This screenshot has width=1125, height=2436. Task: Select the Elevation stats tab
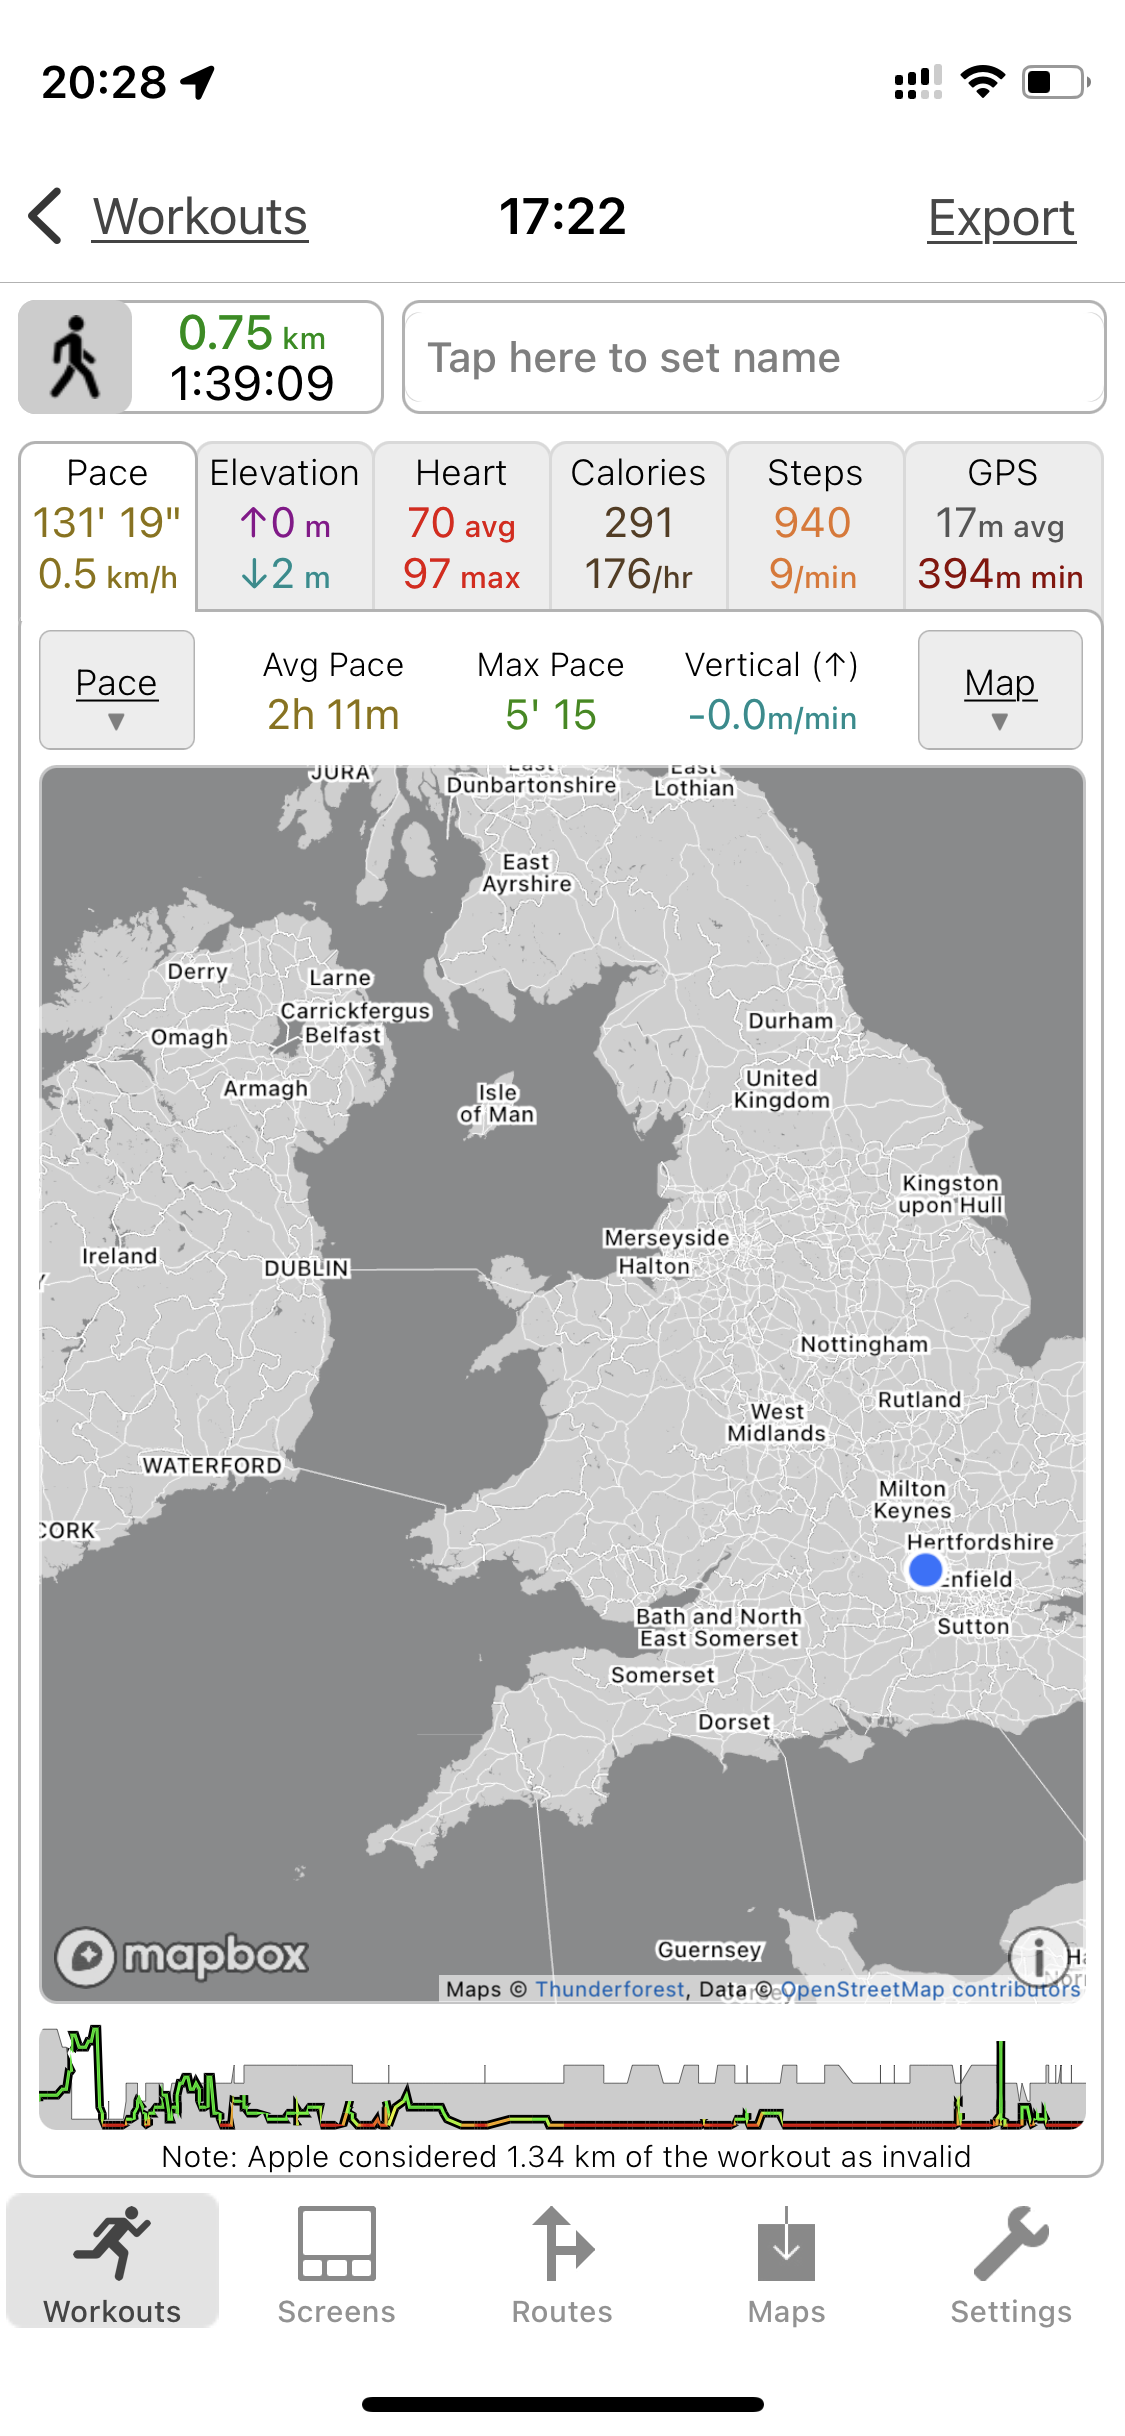(285, 525)
